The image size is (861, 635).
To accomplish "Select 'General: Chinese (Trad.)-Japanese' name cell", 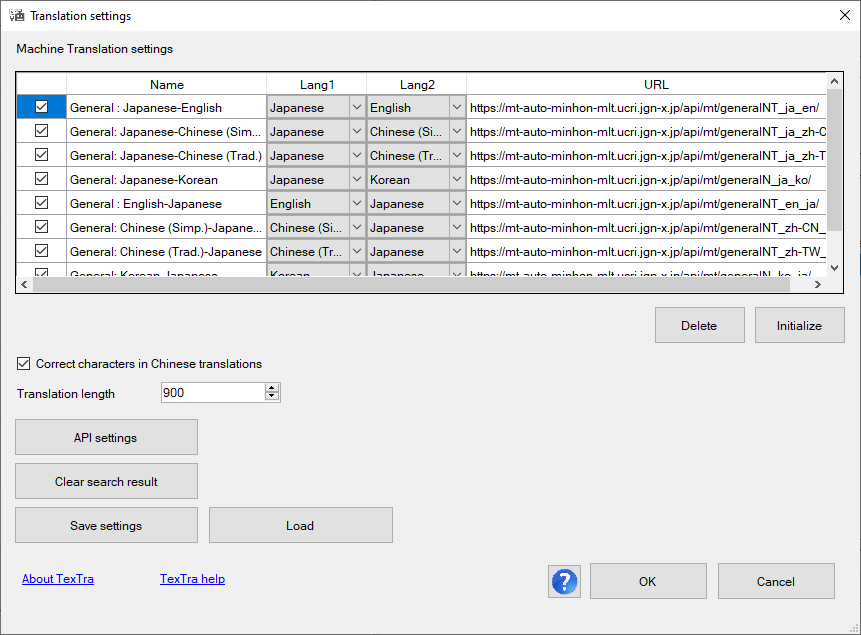I will pyautogui.click(x=166, y=252).
